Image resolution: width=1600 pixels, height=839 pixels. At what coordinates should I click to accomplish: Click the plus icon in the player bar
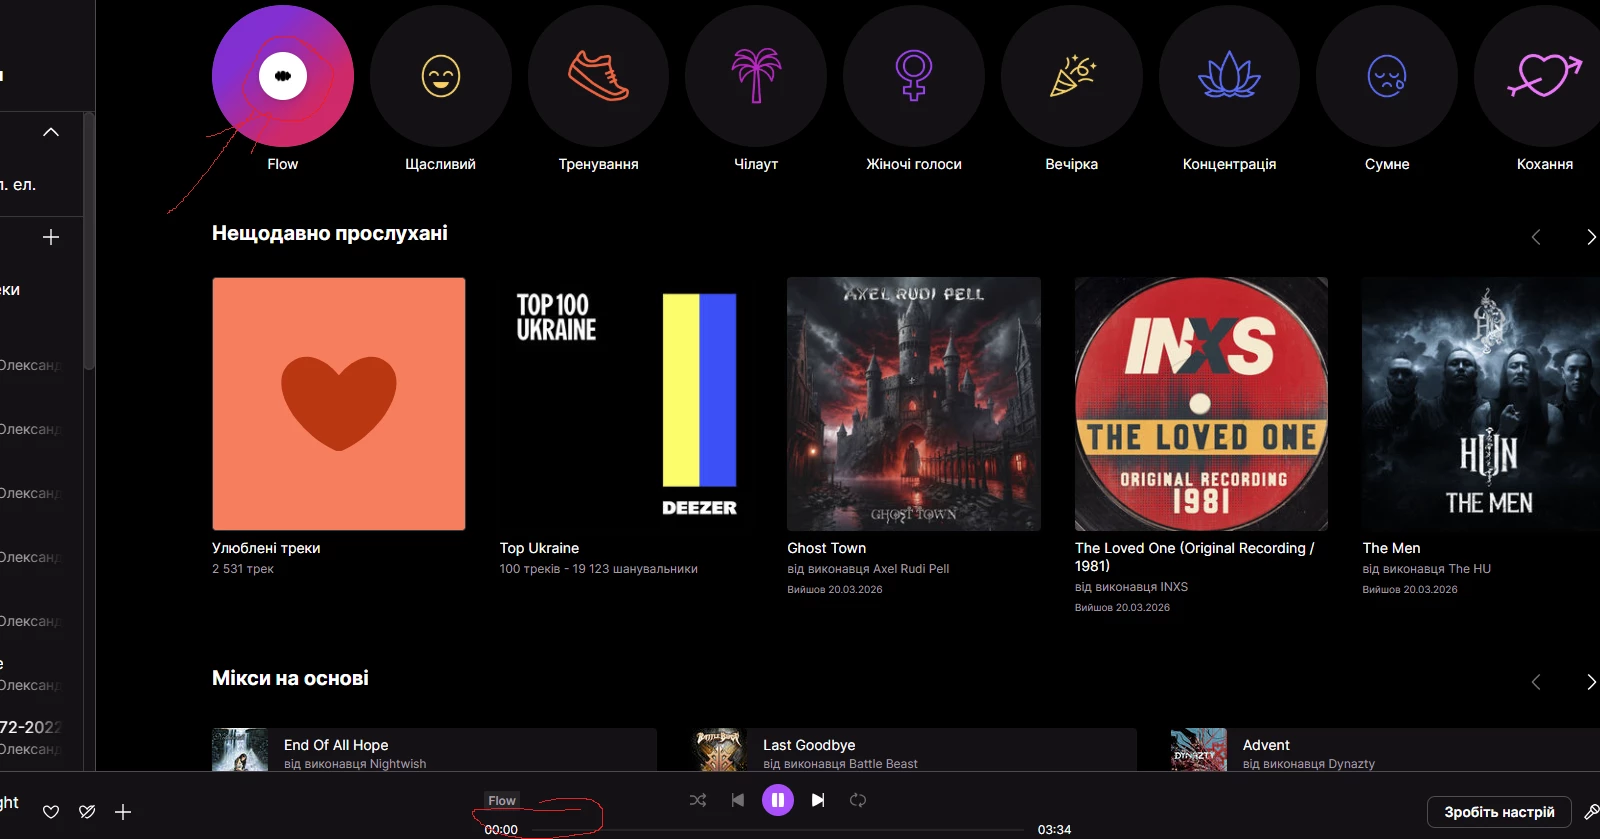tap(123, 812)
